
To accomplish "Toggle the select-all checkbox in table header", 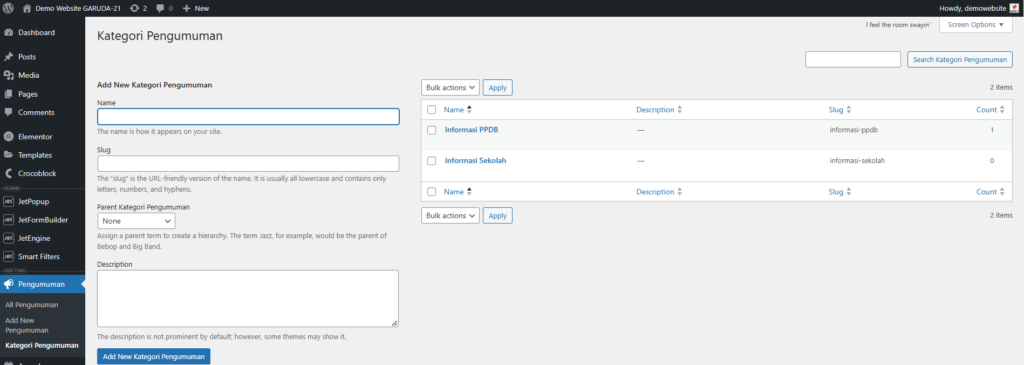I will 431,110.
